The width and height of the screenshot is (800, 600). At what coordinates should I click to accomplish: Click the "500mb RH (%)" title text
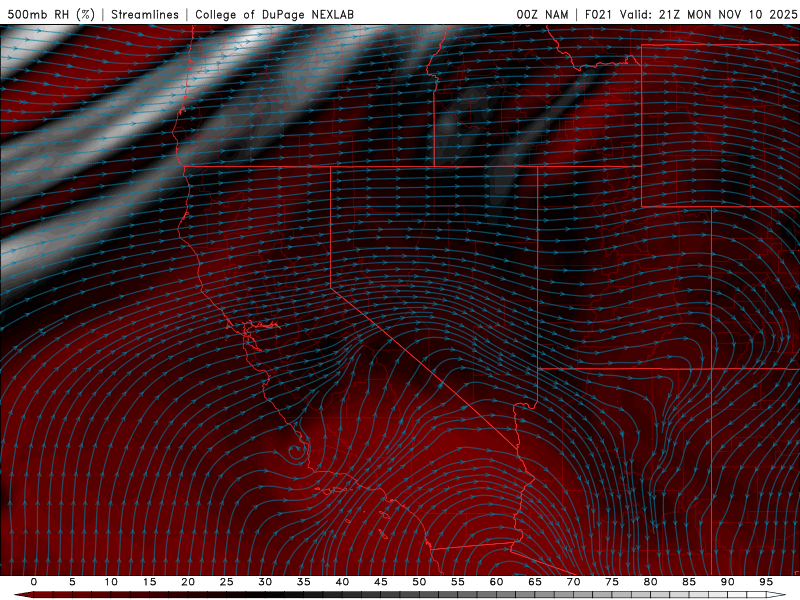[x=51, y=14]
